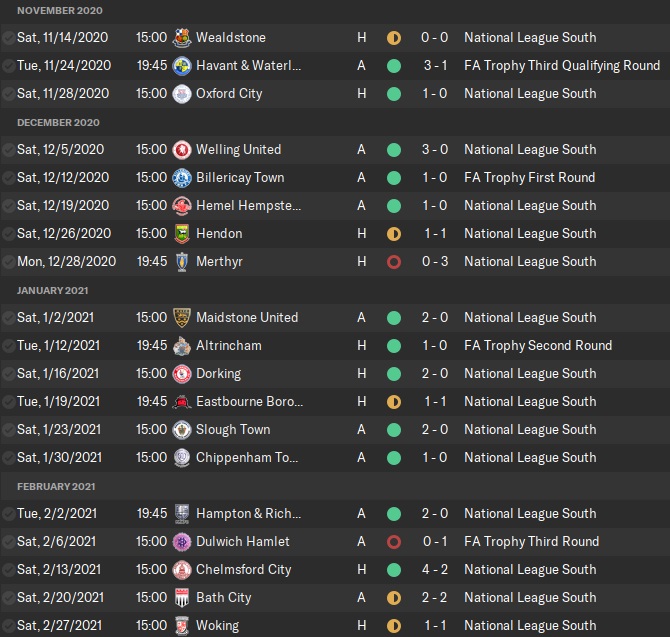Collapse the November 2020 month header

click(x=59, y=10)
